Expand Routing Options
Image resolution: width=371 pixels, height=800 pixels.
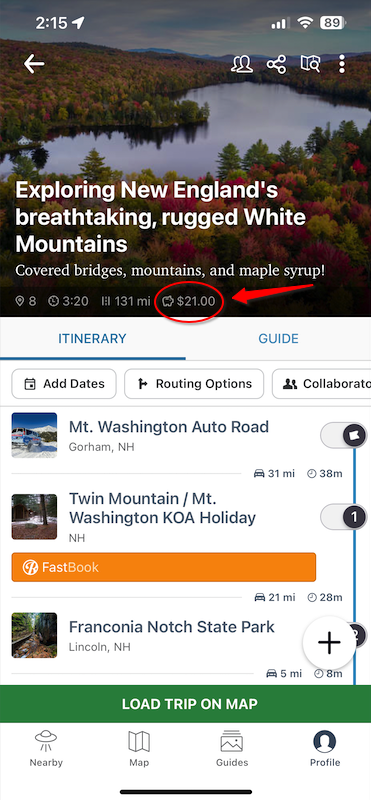[194, 384]
